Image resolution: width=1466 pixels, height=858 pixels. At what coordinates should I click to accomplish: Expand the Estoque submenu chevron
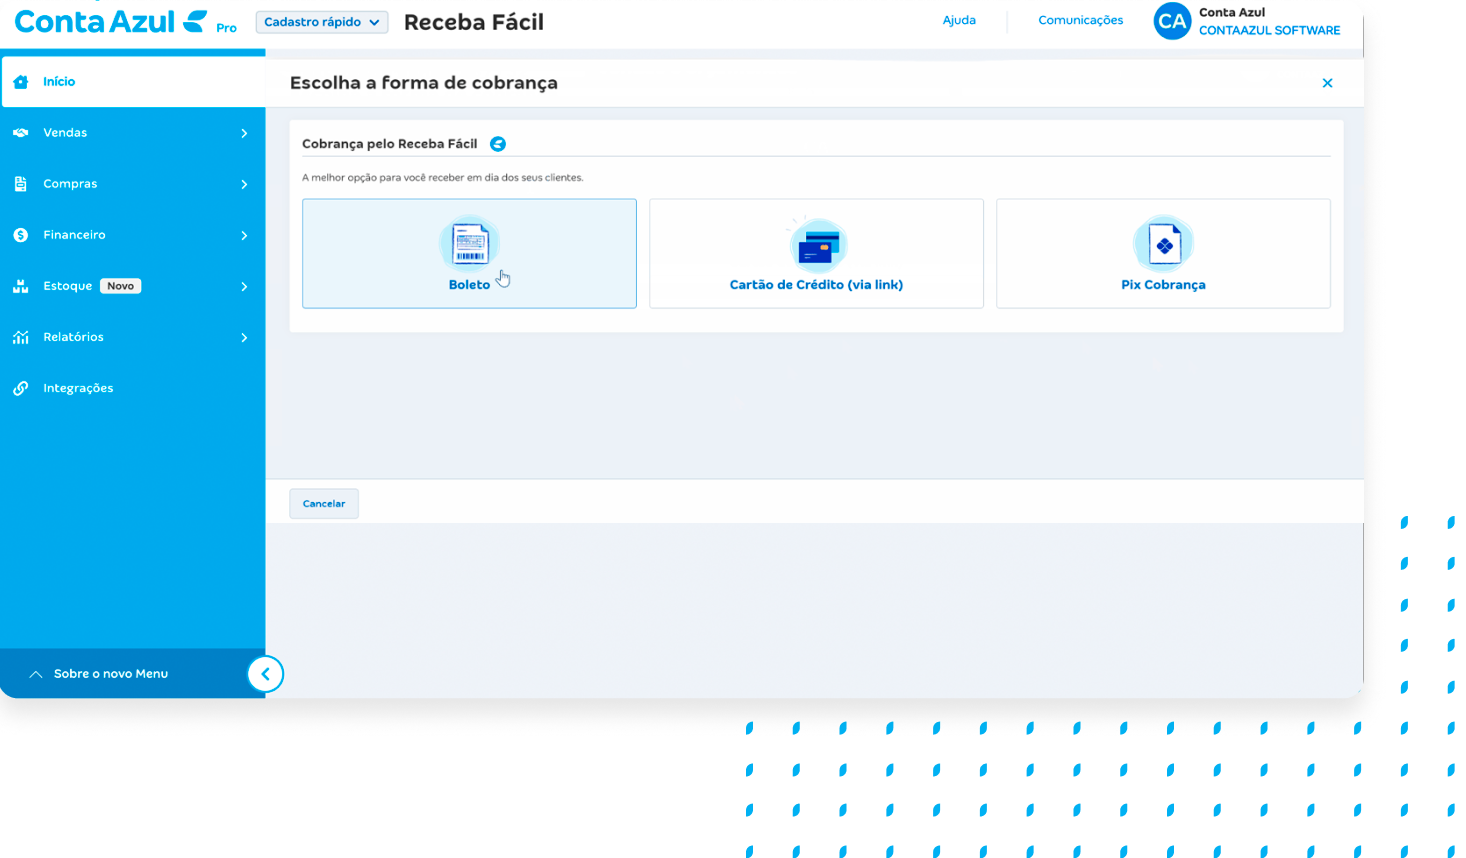point(244,286)
